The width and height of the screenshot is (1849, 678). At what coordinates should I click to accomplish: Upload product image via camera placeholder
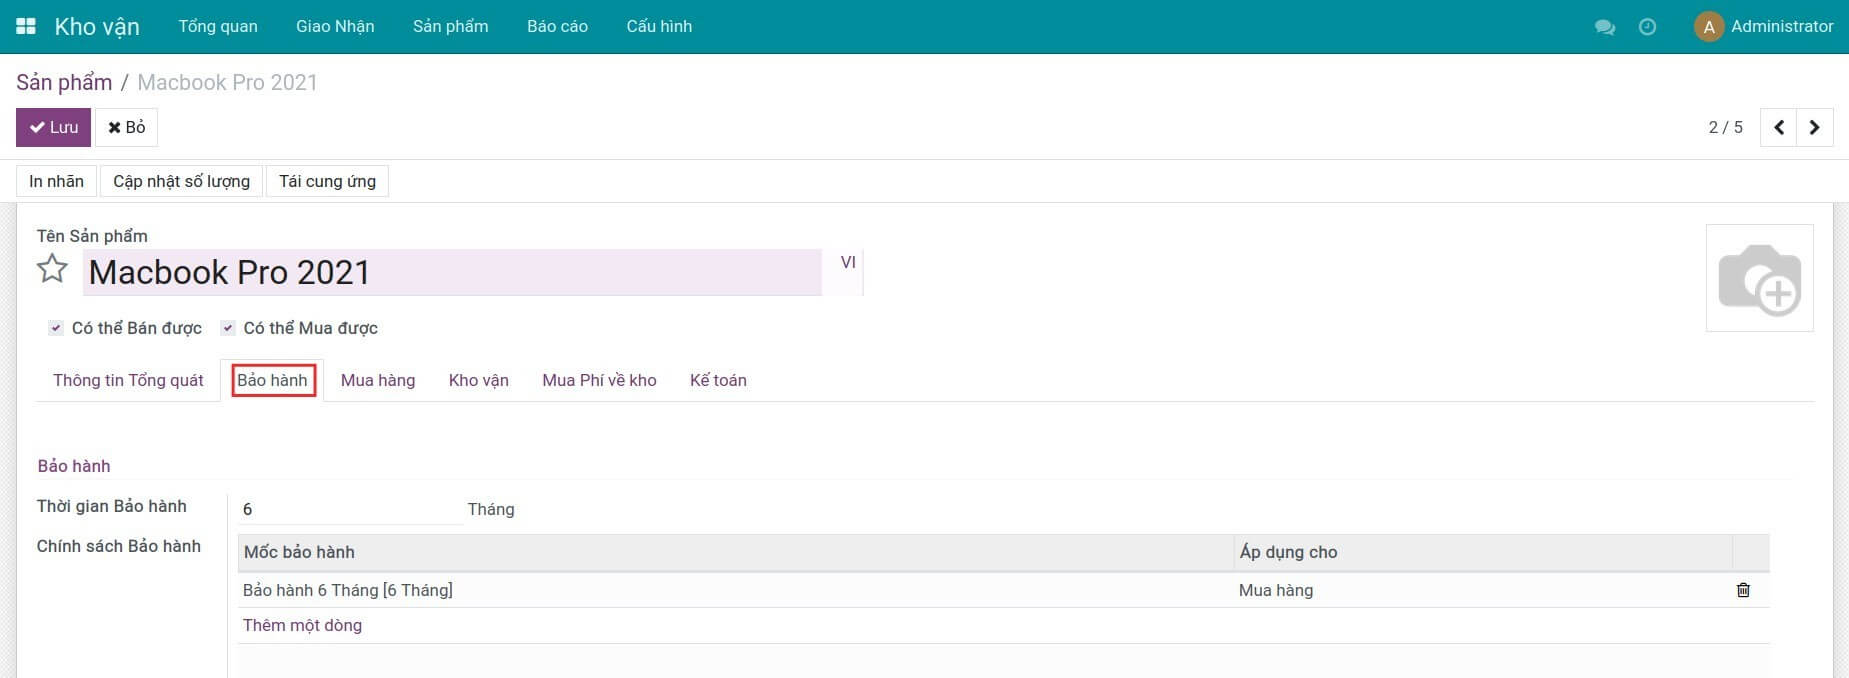1759,278
